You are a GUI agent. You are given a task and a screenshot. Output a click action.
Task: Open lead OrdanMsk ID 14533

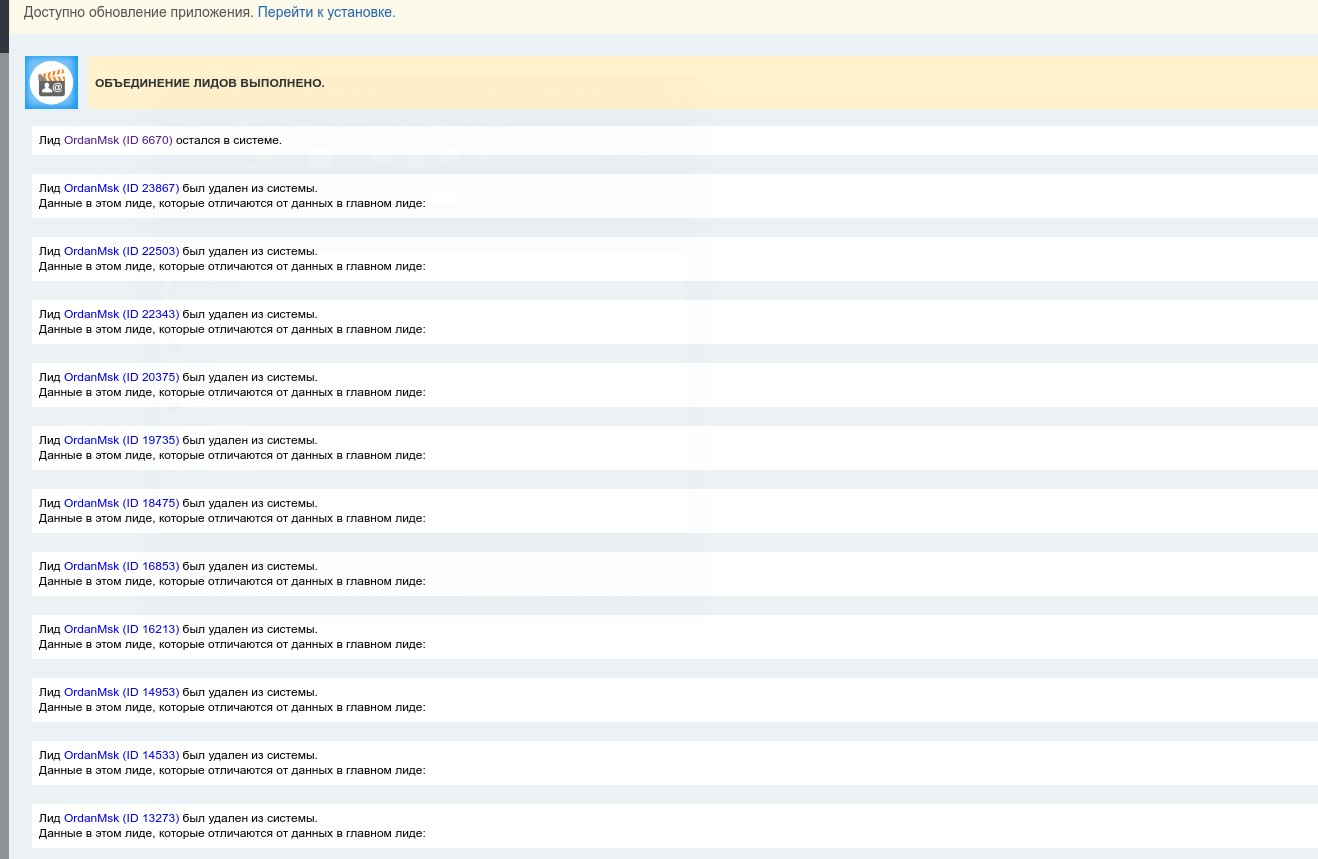click(121, 755)
